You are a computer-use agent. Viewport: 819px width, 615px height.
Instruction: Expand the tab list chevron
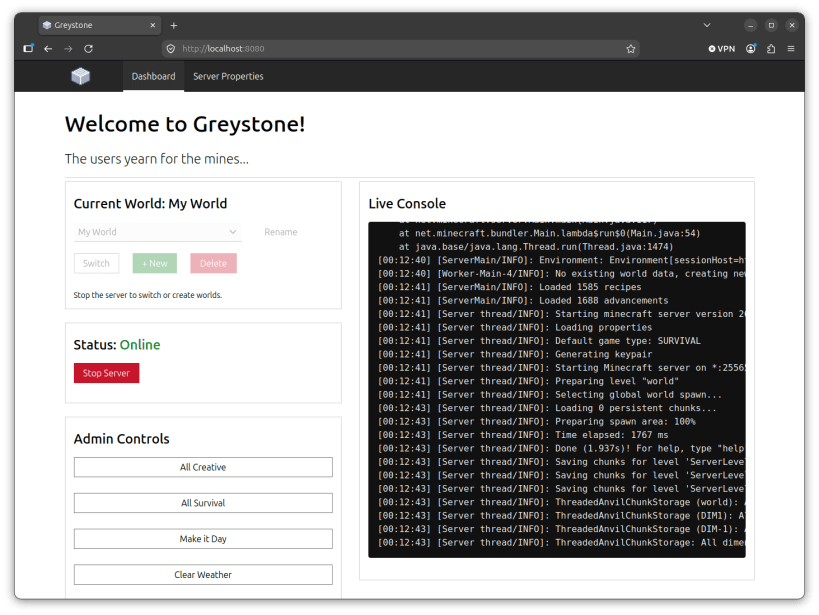pos(707,25)
